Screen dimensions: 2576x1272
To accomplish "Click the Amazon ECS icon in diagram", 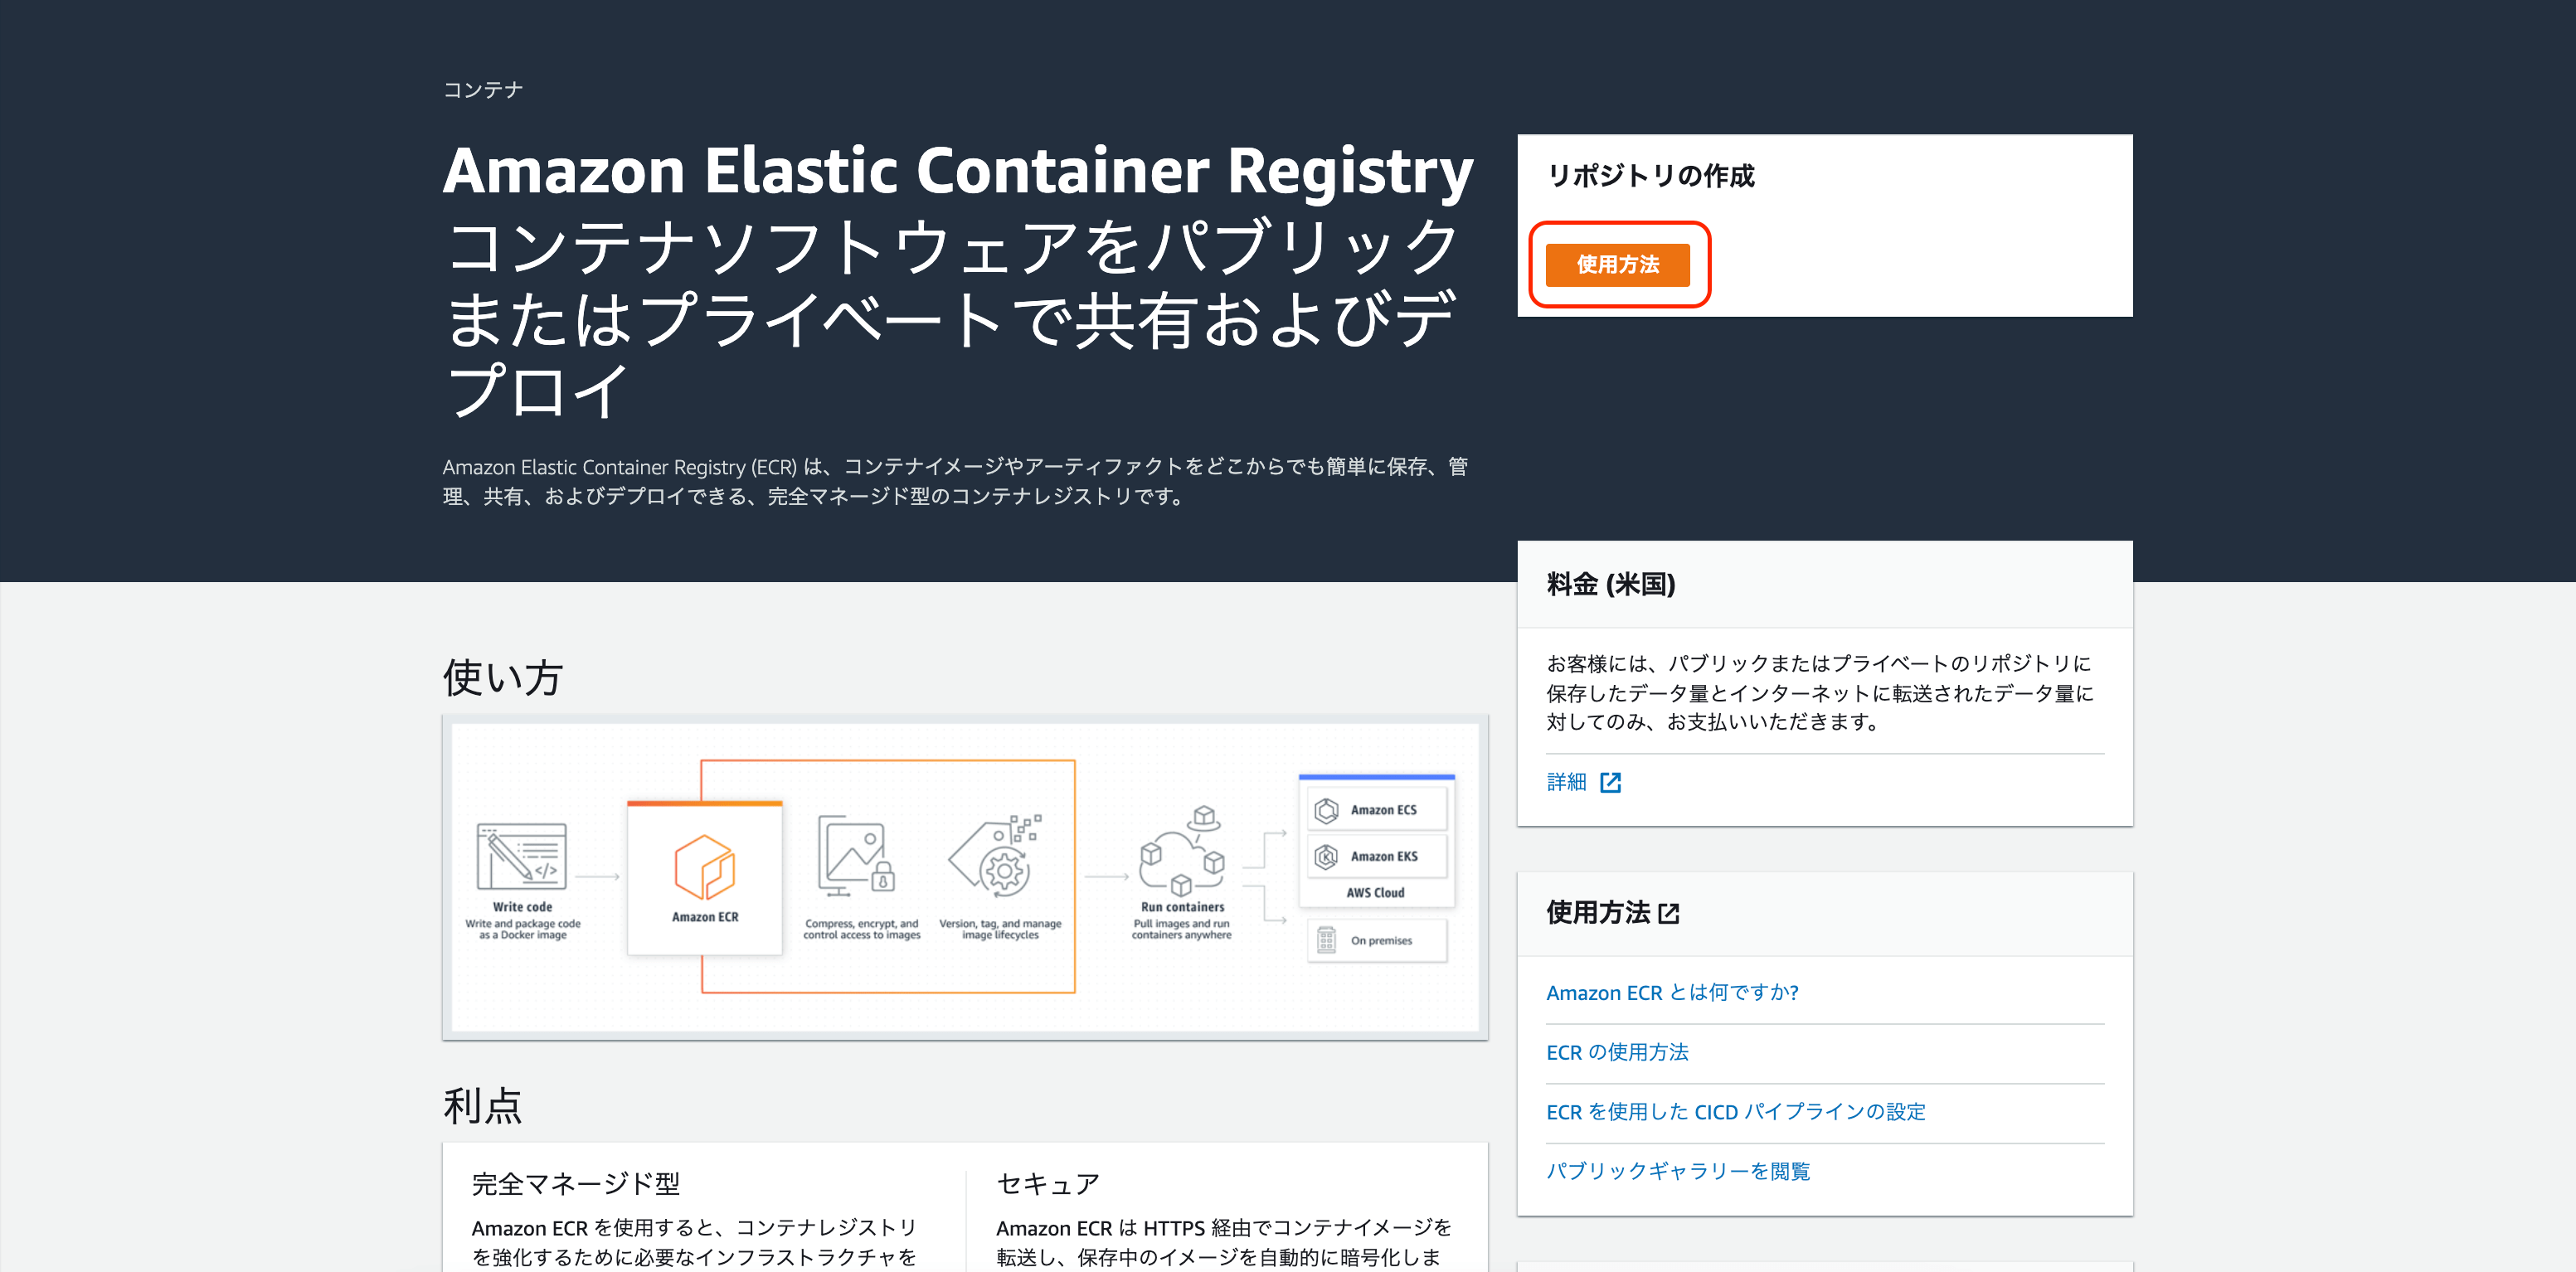I will click(1326, 810).
